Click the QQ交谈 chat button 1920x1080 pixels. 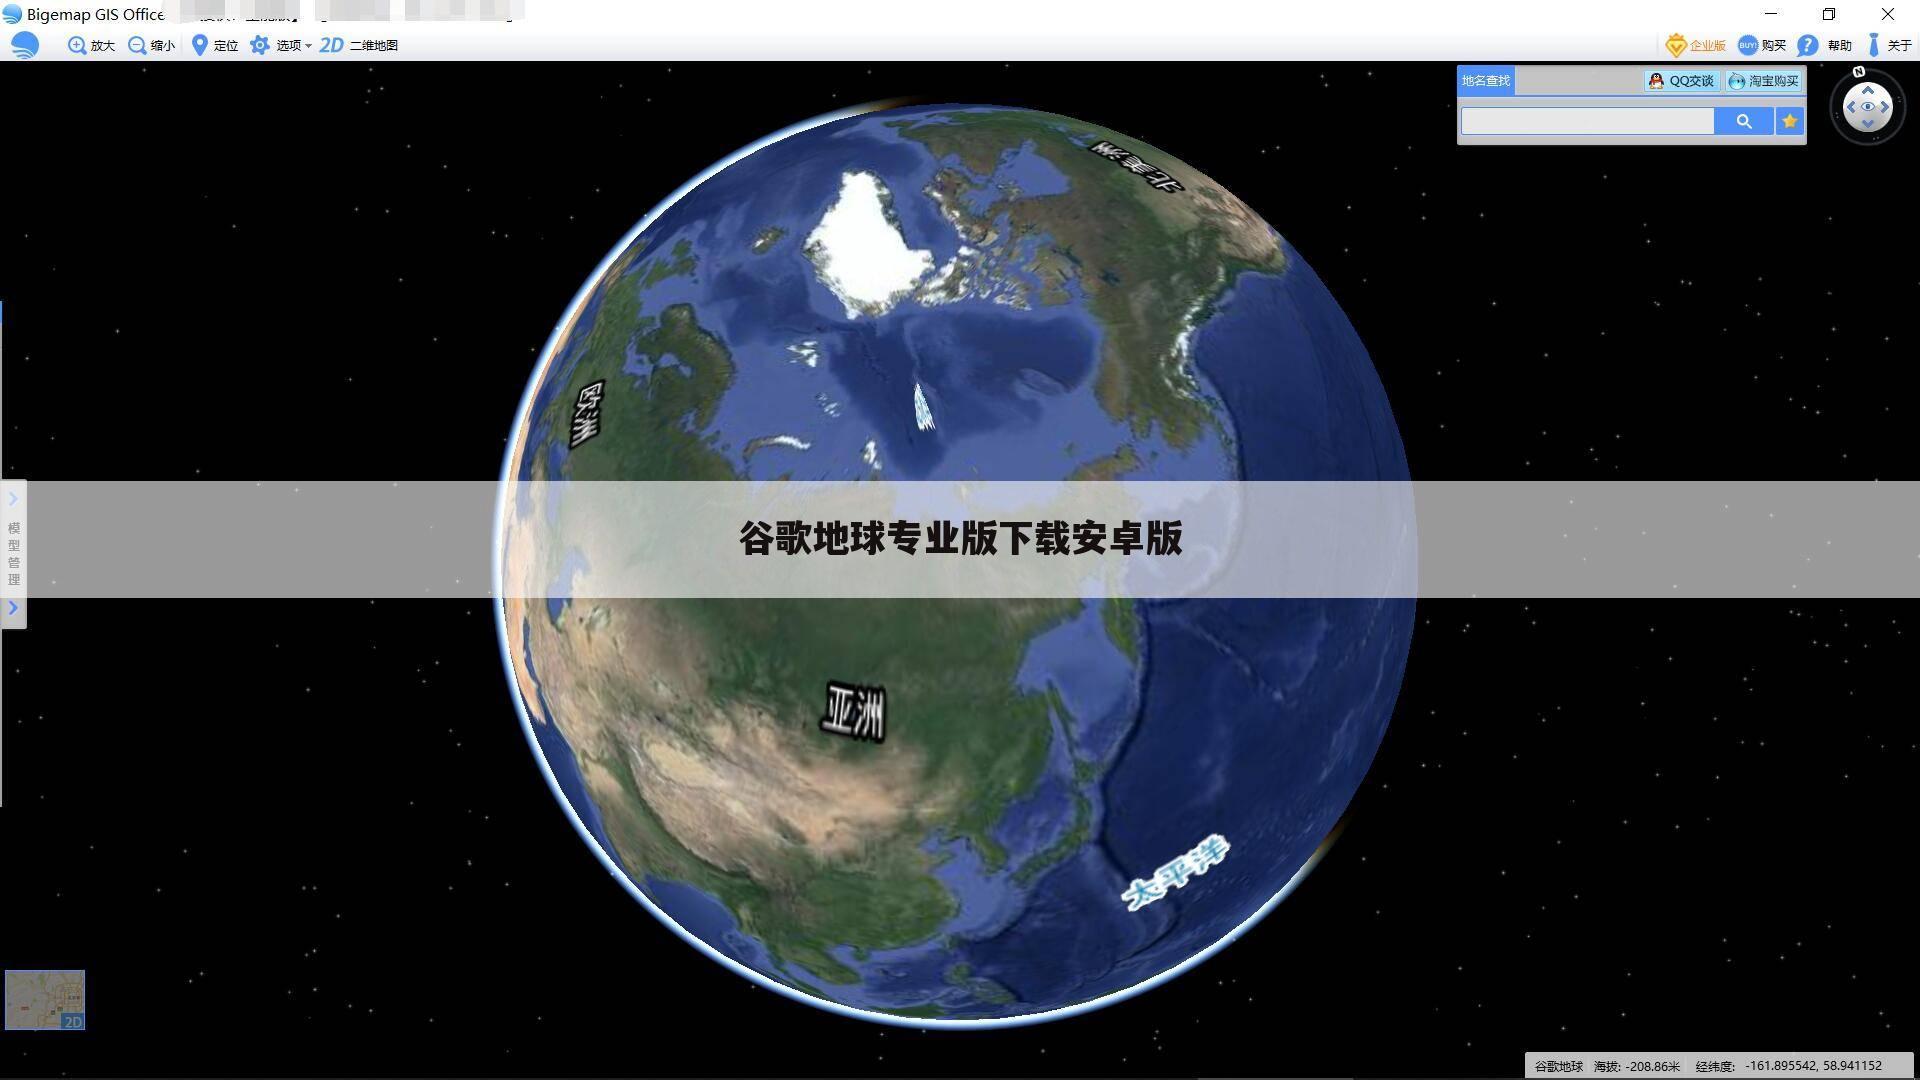click(x=1682, y=81)
